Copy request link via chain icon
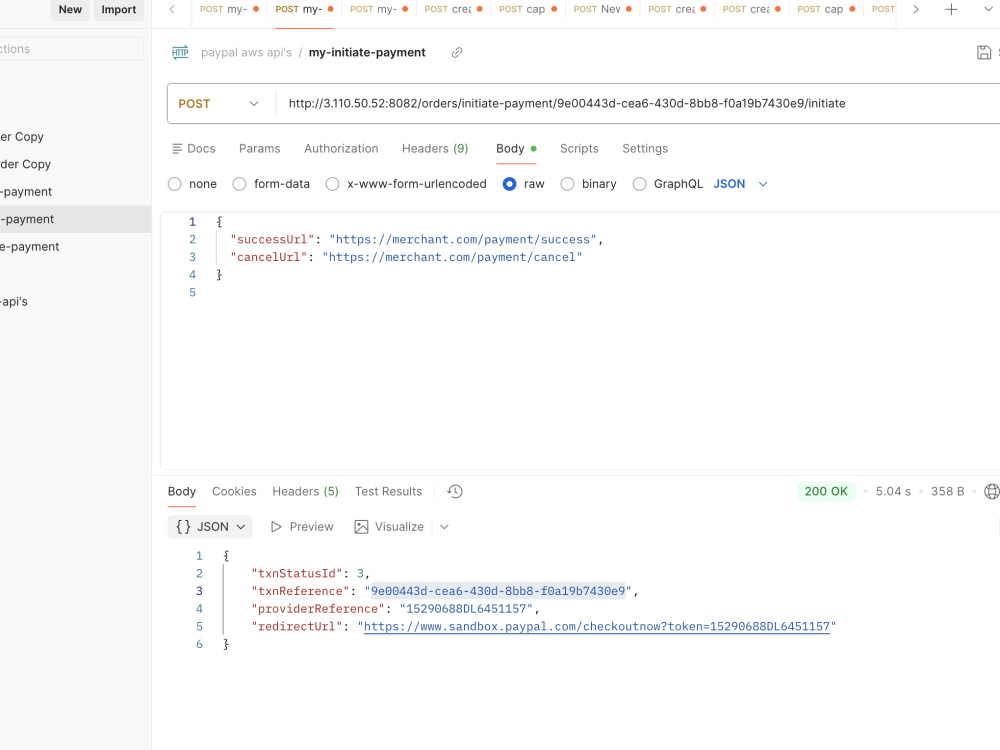Screen dimensions: 1000x750 457,52
